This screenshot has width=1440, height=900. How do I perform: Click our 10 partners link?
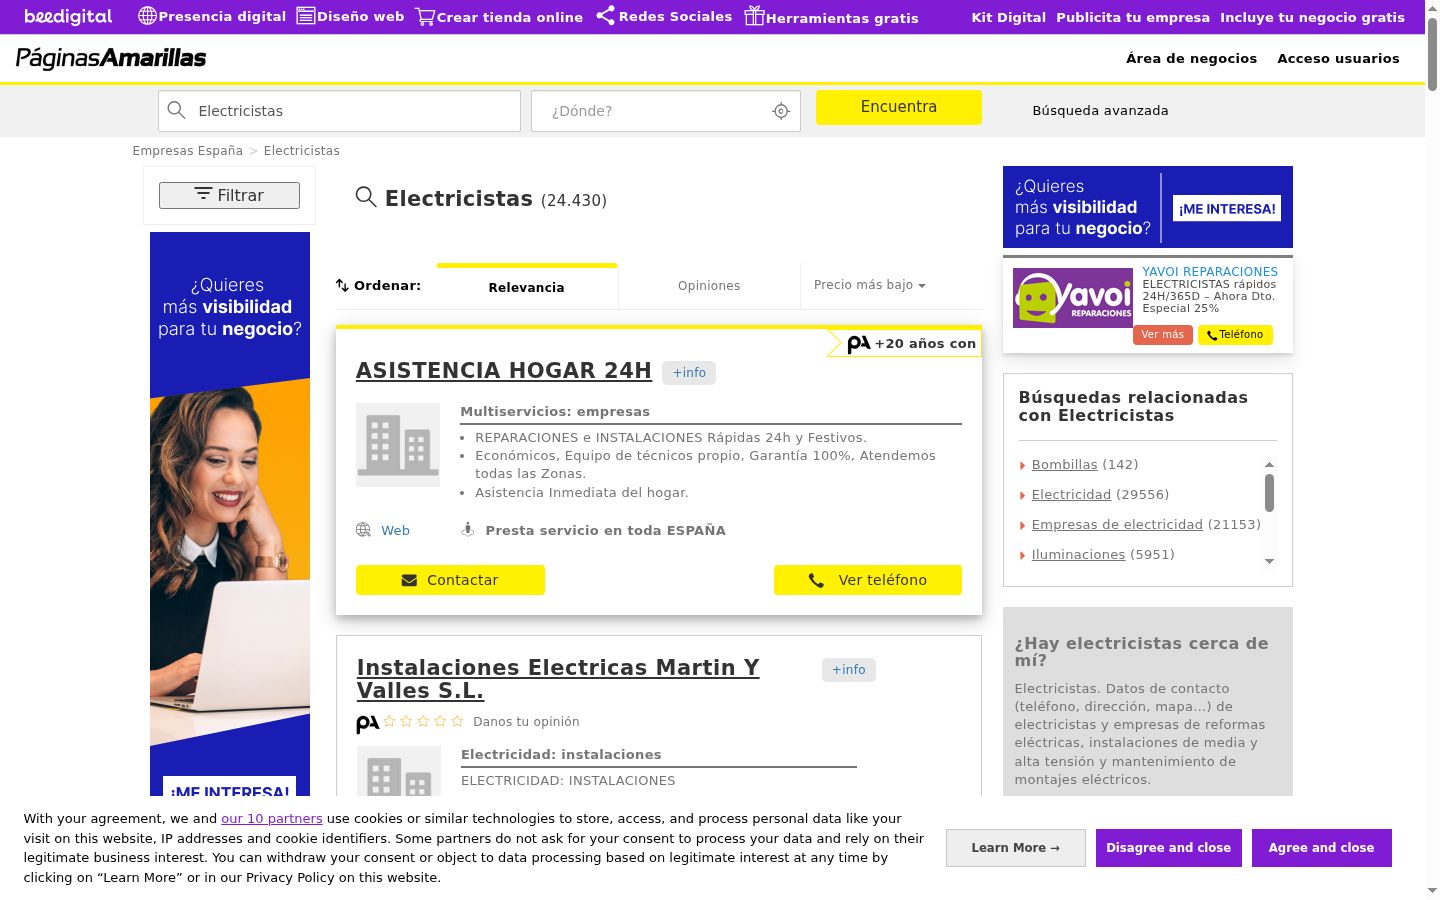(272, 819)
